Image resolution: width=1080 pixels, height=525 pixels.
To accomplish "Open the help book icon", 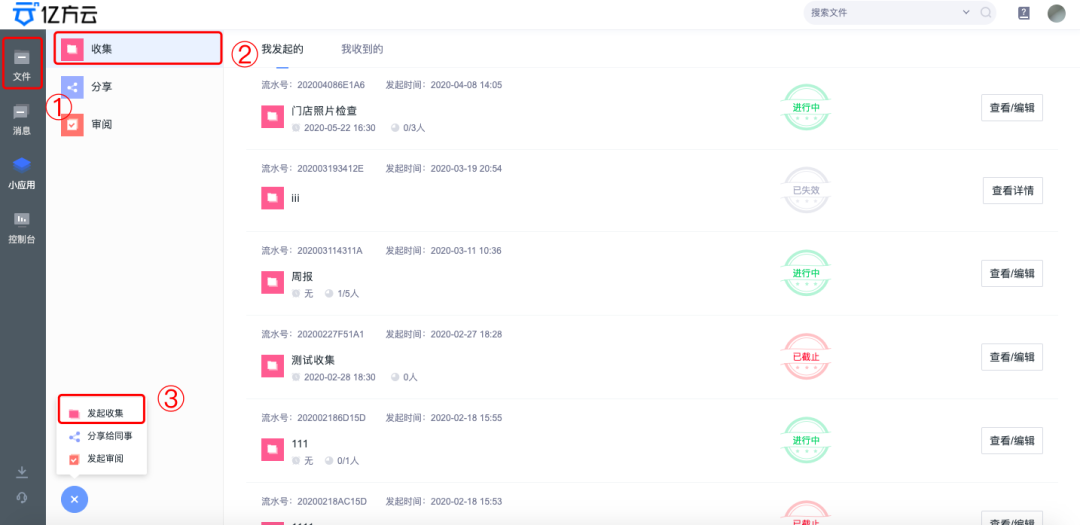I will tap(1023, 13).
